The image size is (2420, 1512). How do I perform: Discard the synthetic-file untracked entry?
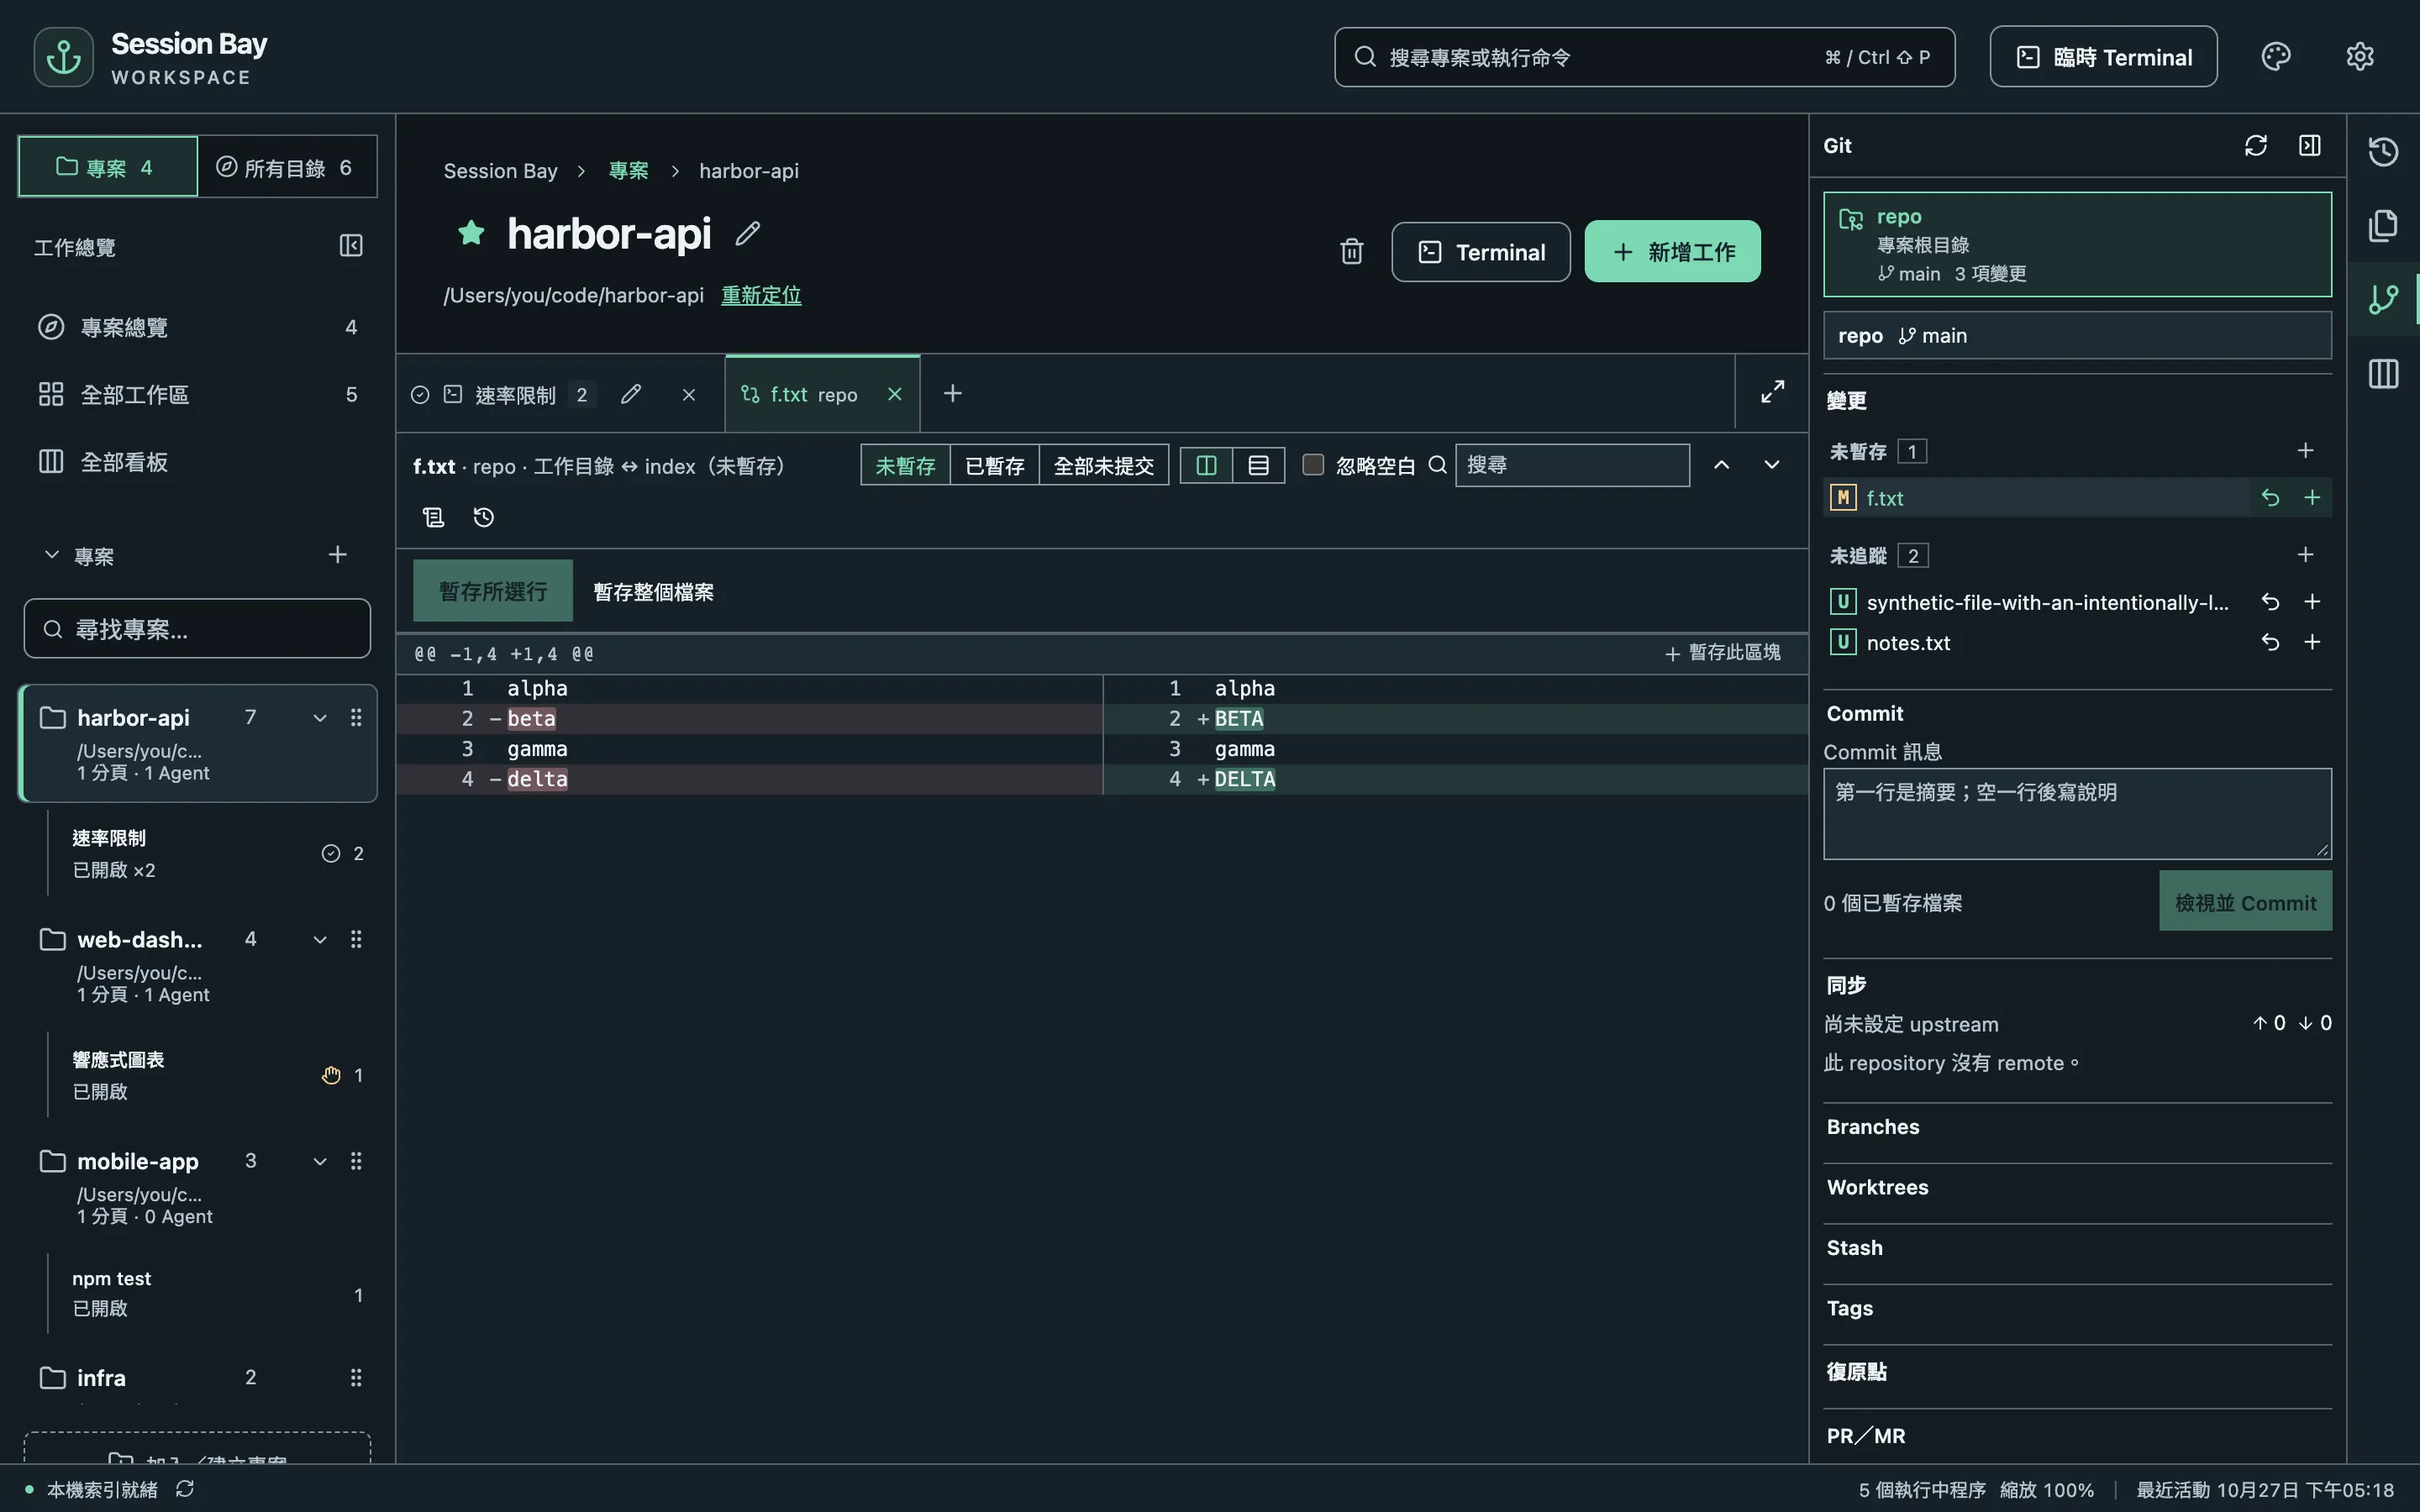pos(2270,601)
